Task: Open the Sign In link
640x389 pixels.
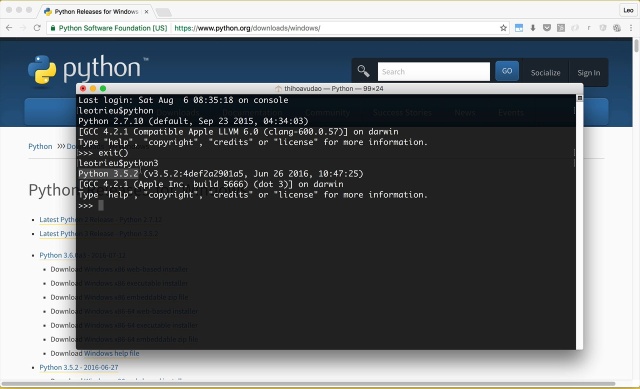Action: tap(589, 73)
